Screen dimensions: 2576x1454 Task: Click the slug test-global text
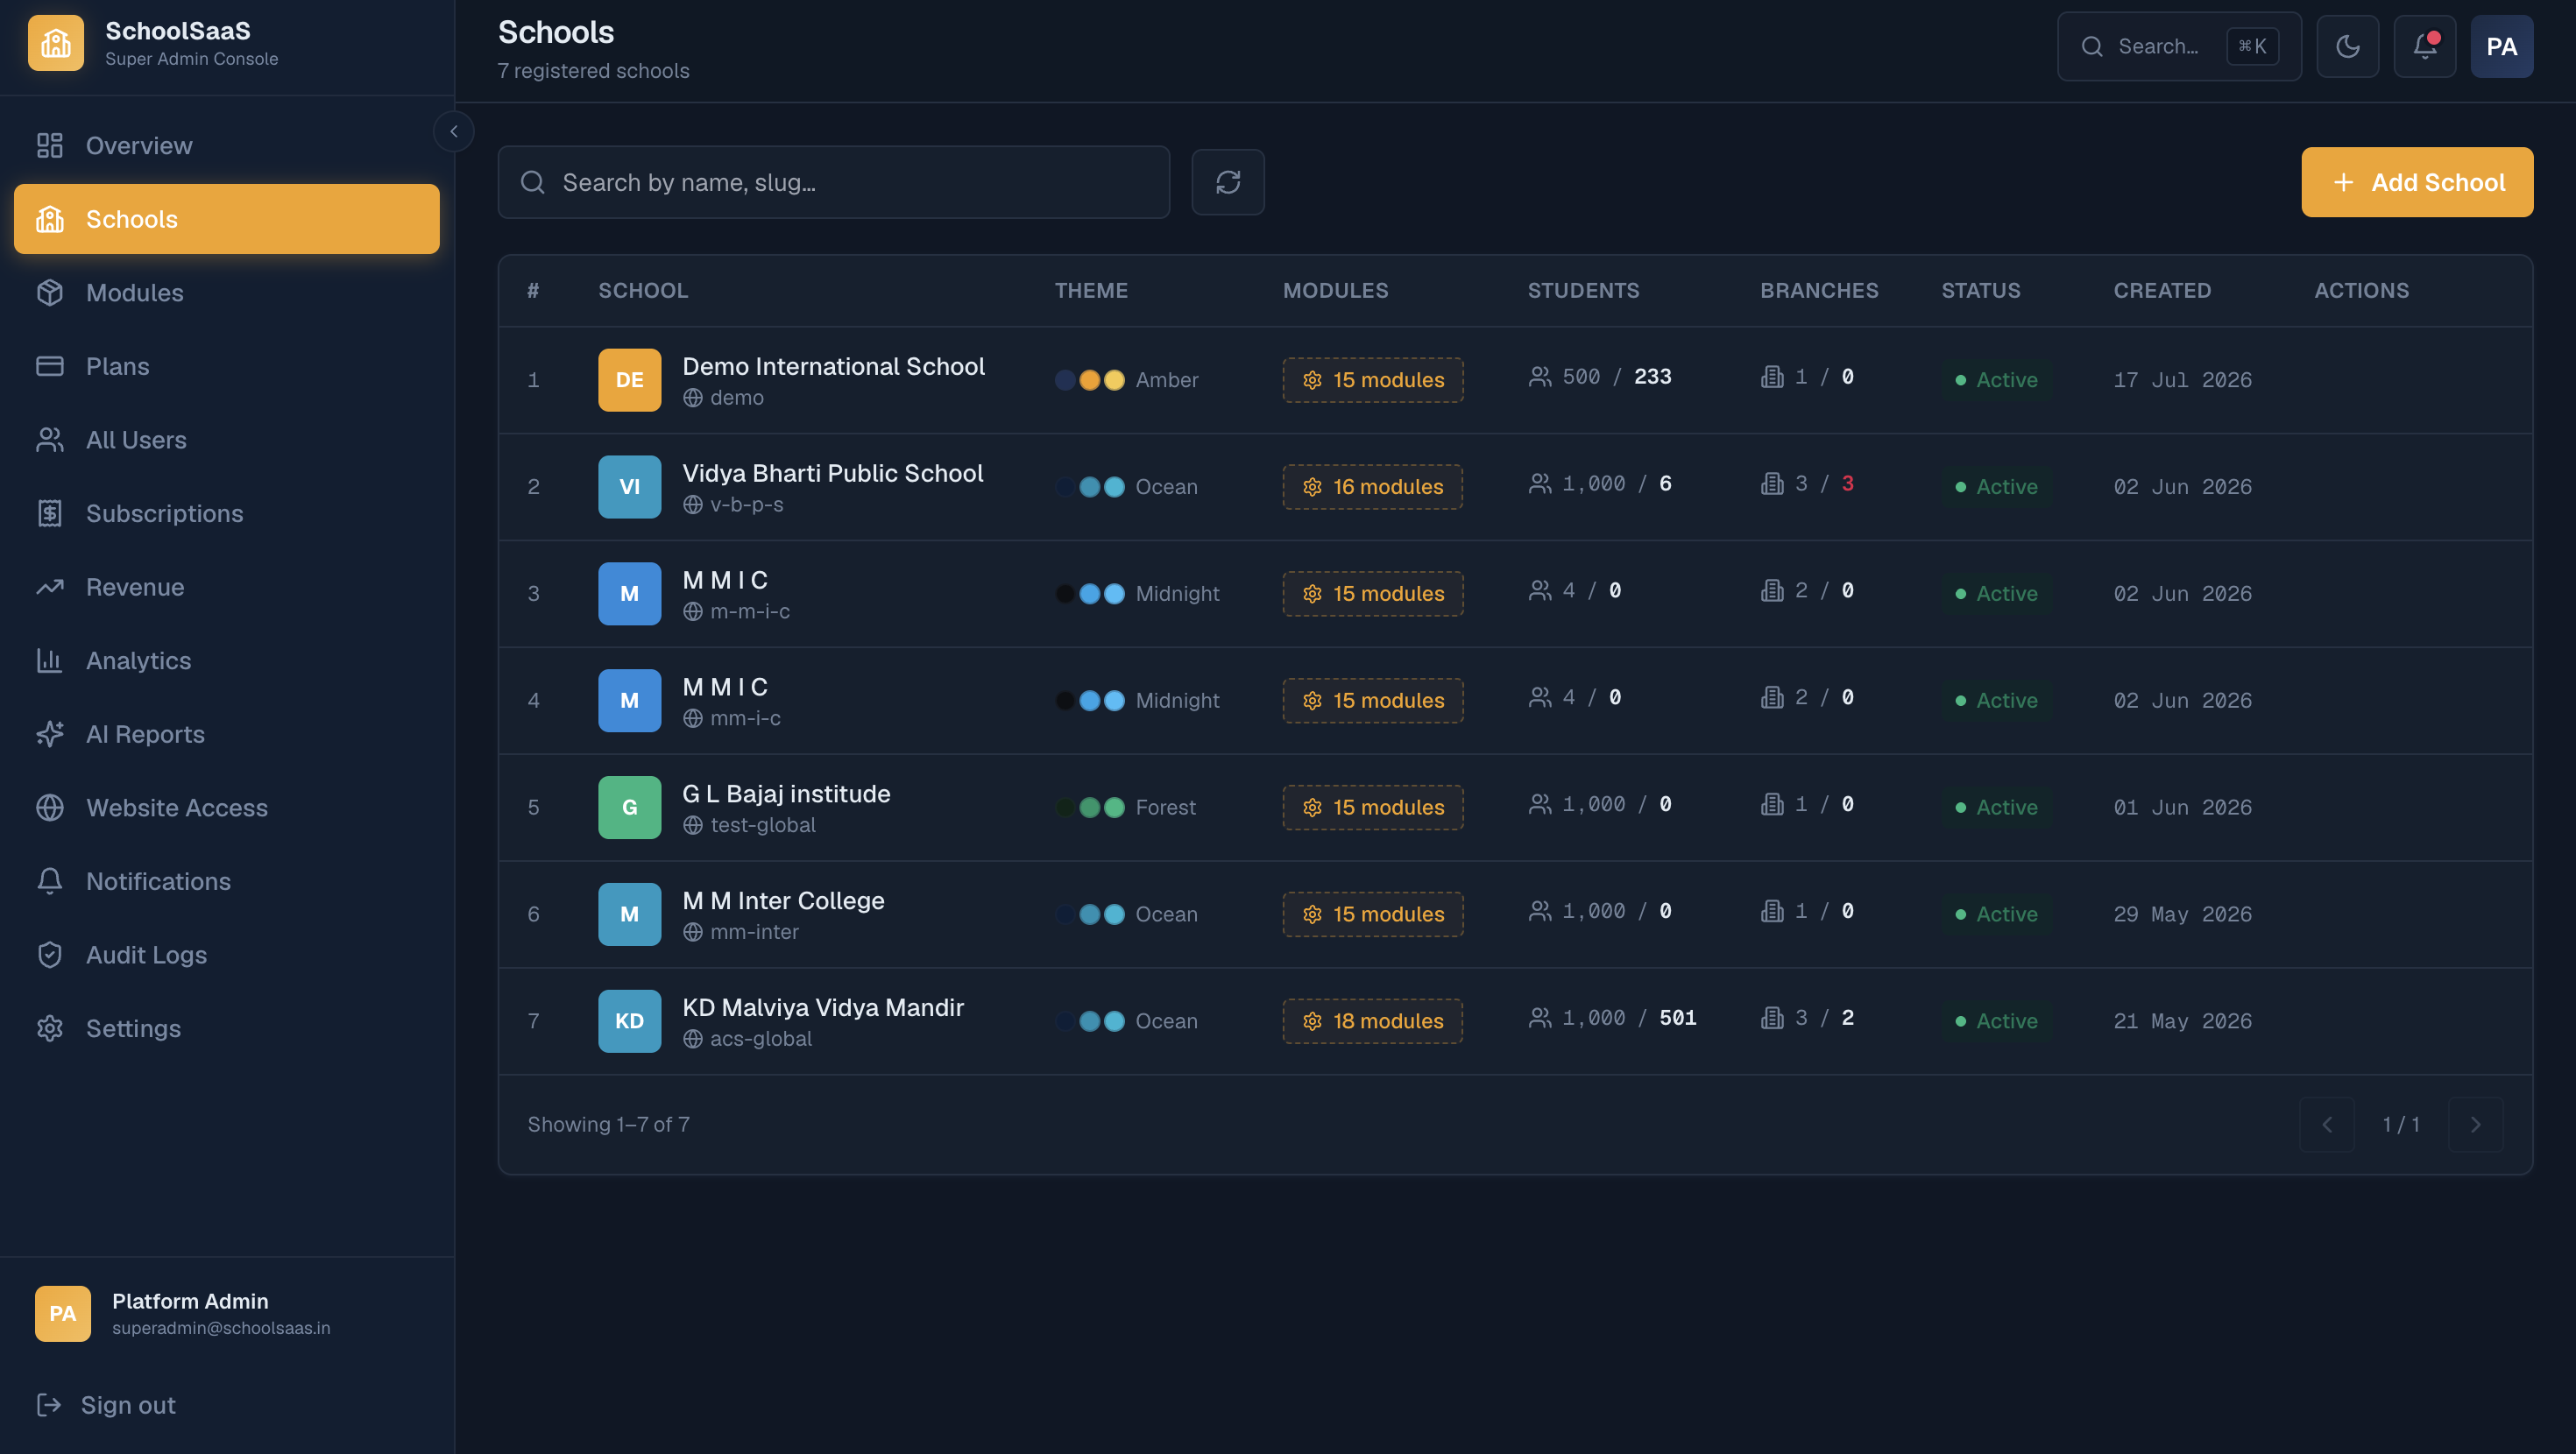763,825
